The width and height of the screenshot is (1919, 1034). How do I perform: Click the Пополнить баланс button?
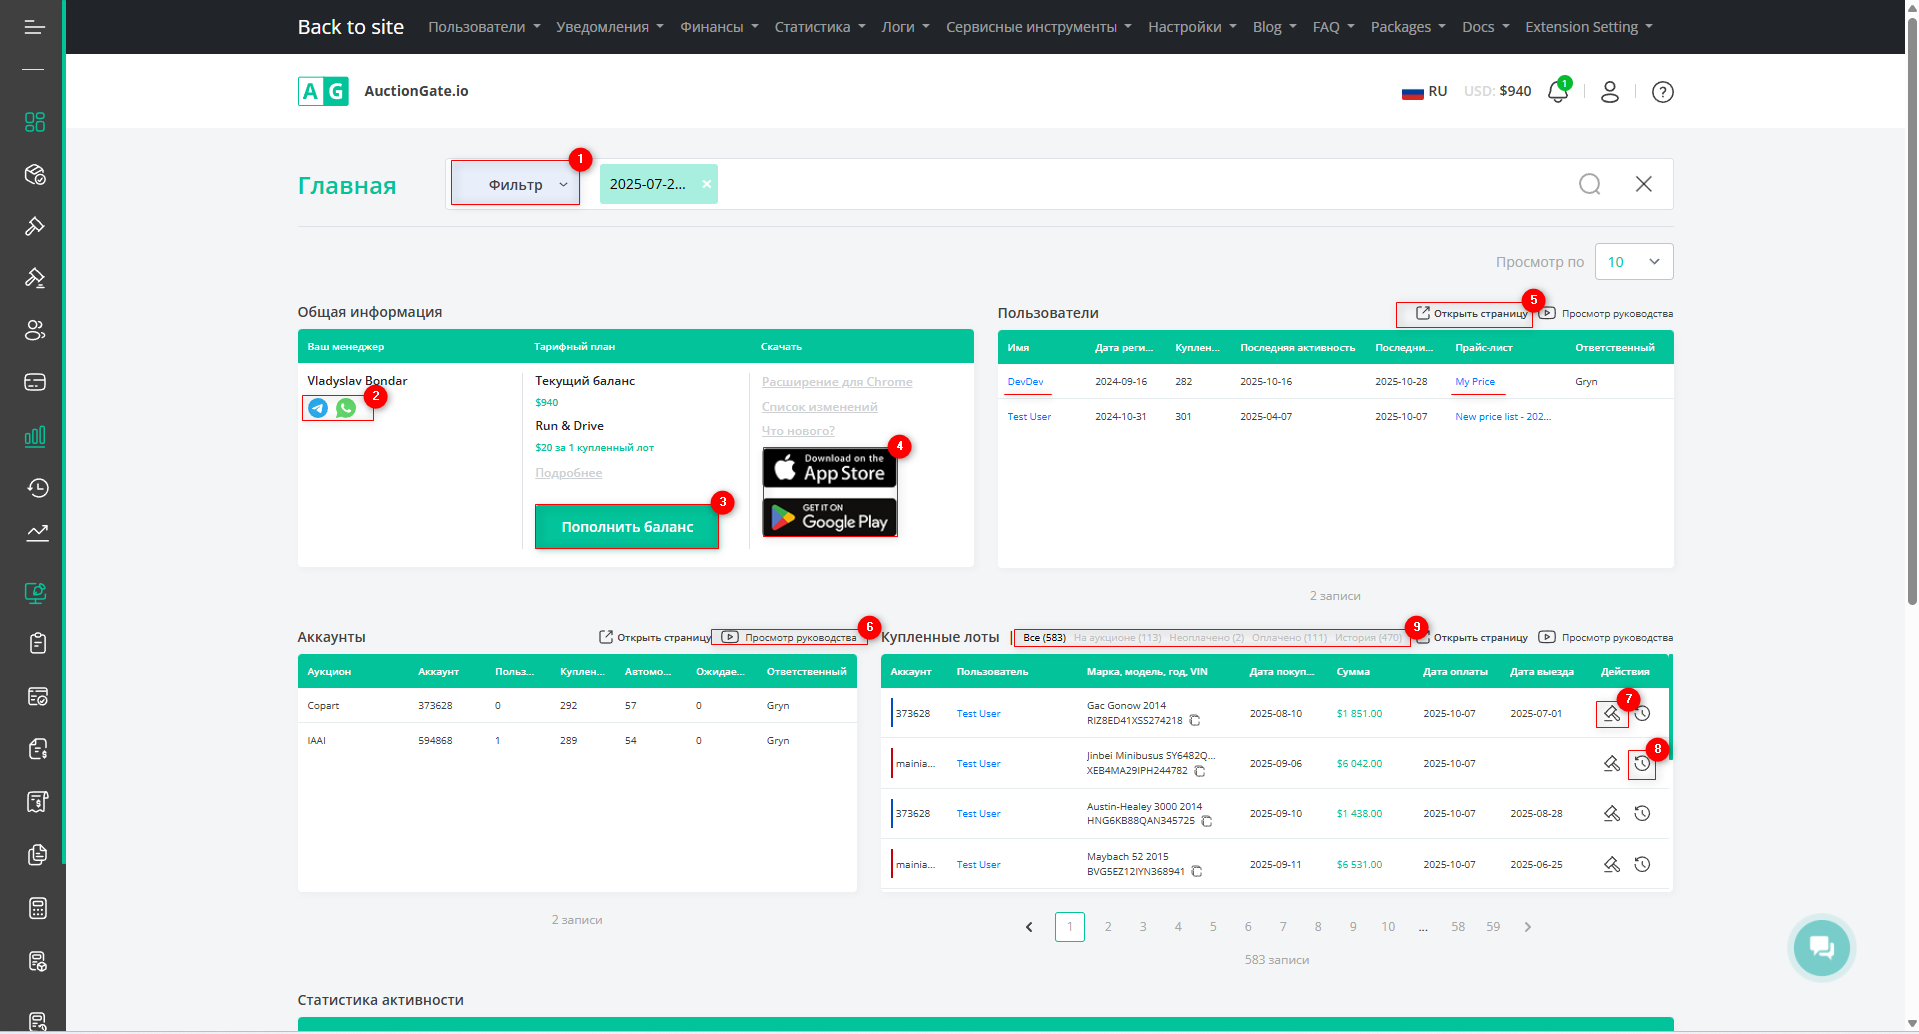627,527
